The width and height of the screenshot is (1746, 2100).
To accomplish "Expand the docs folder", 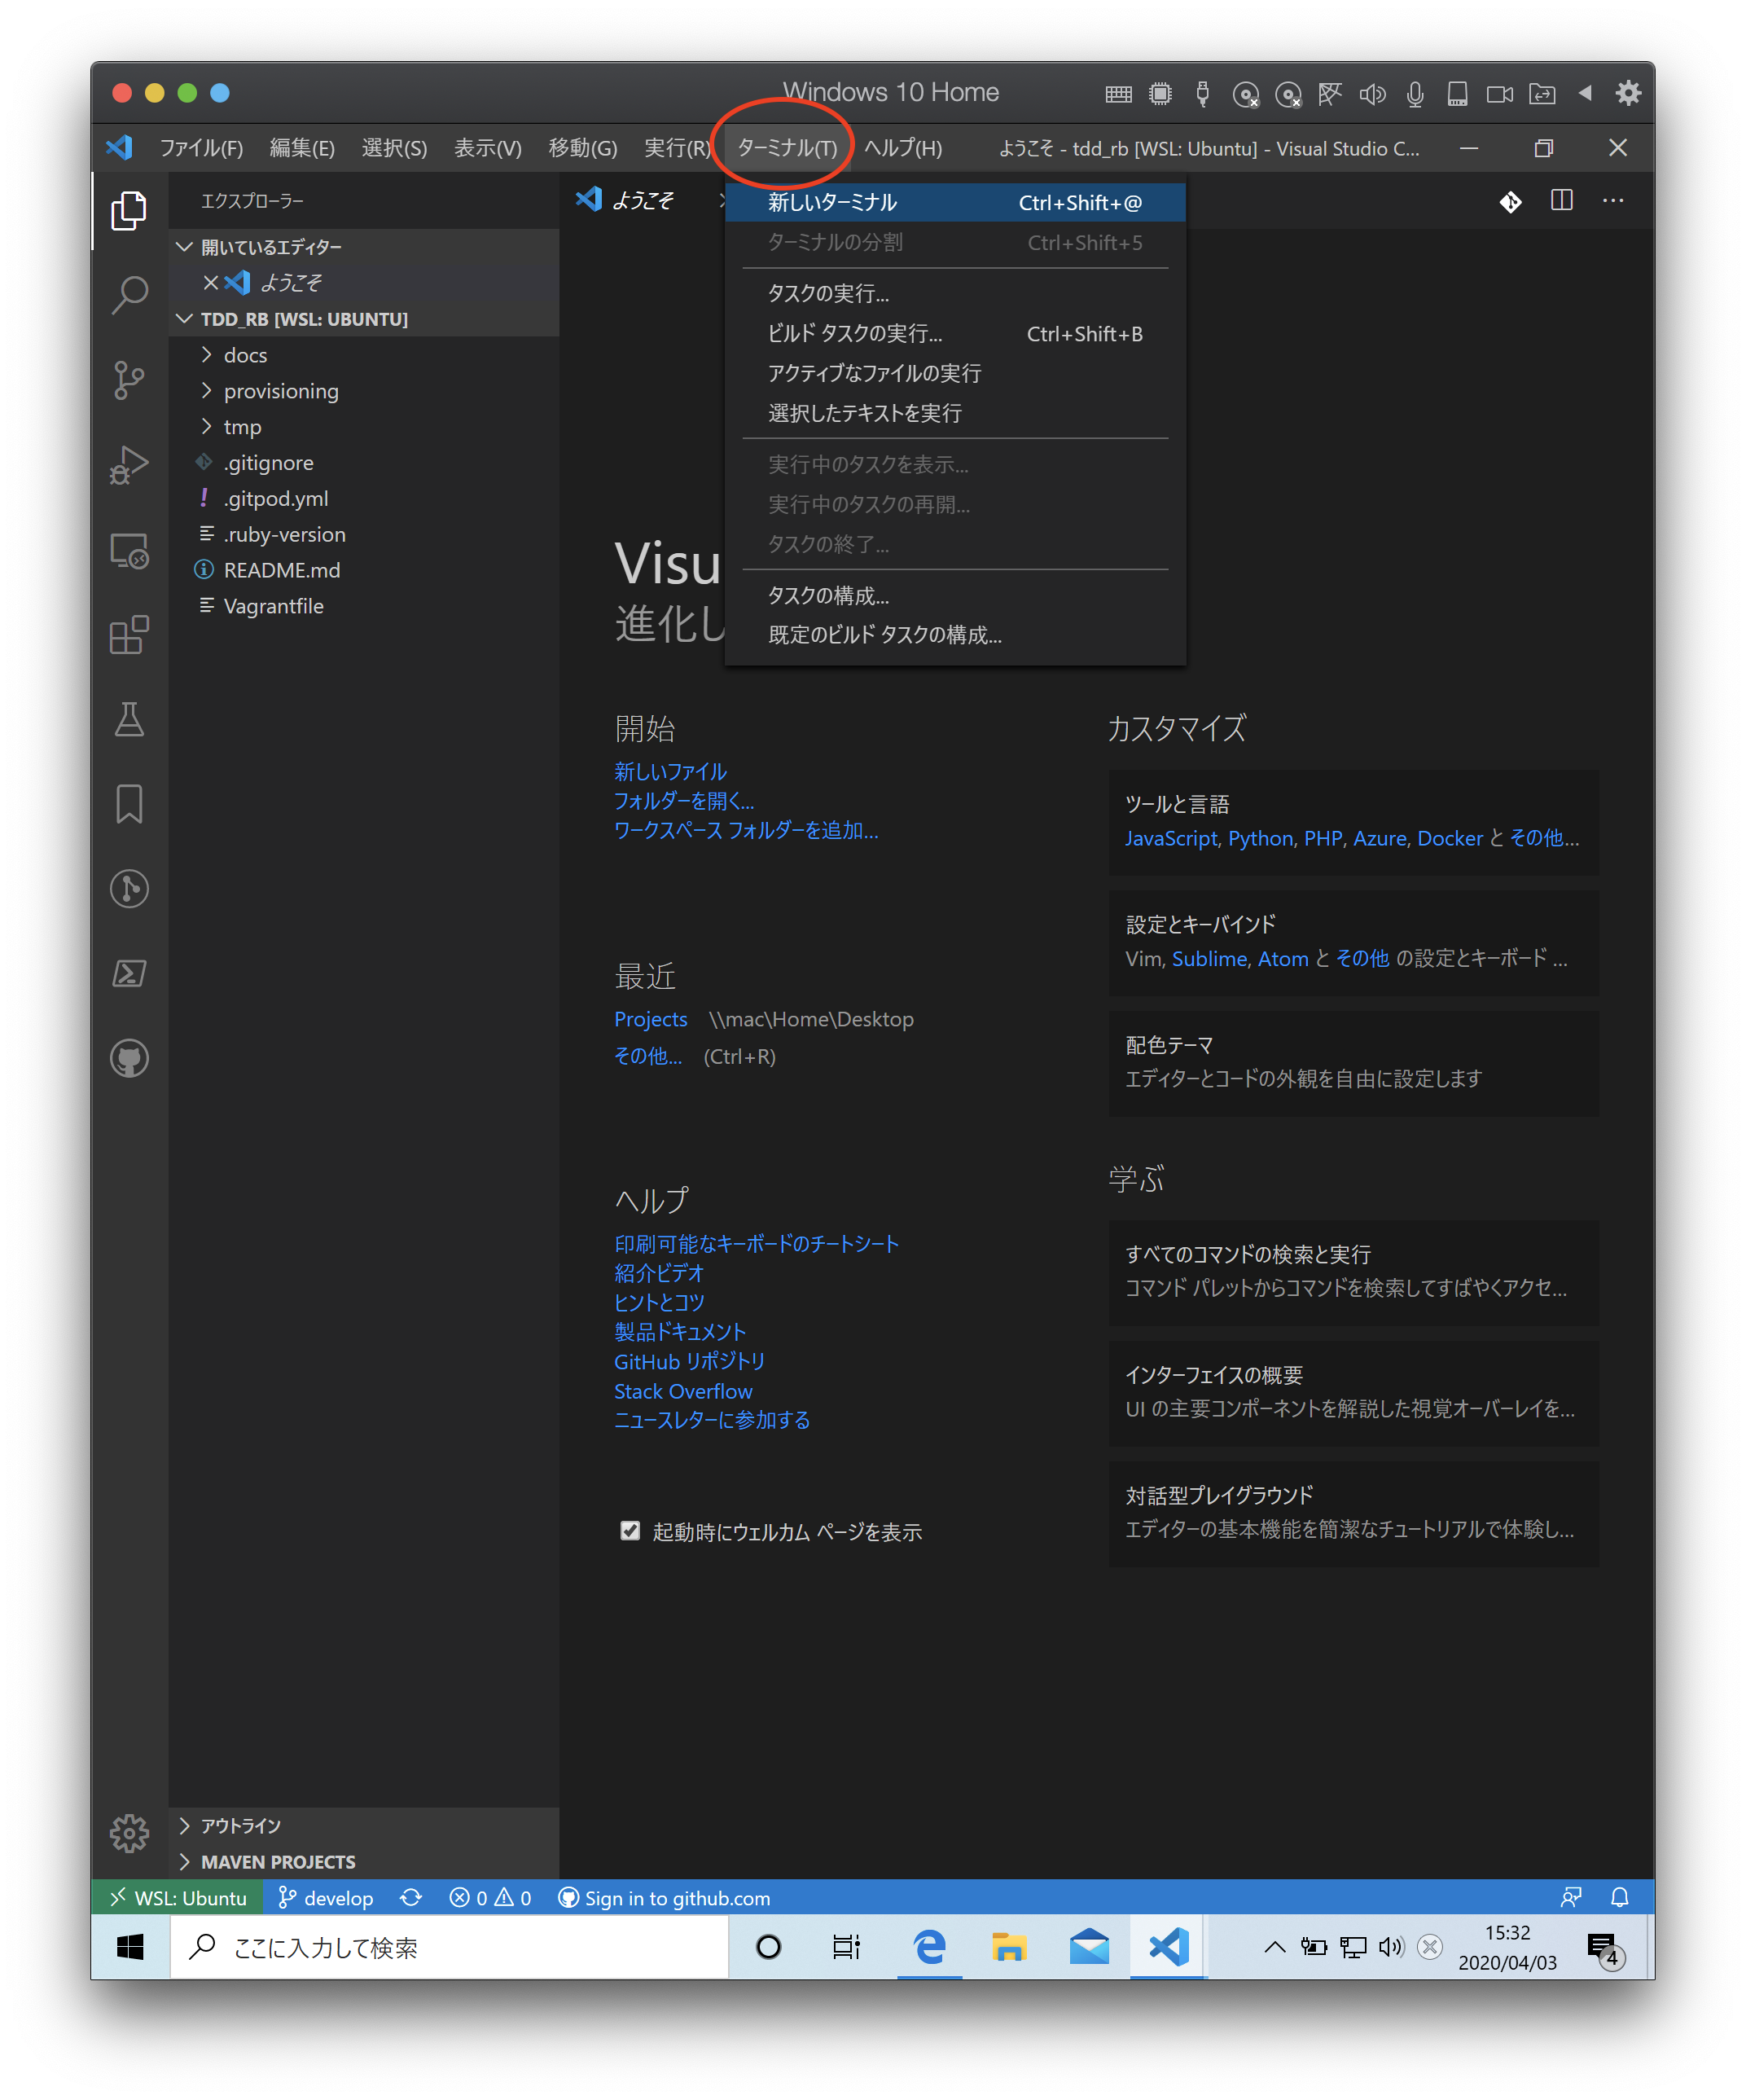I will click(245, 355).
